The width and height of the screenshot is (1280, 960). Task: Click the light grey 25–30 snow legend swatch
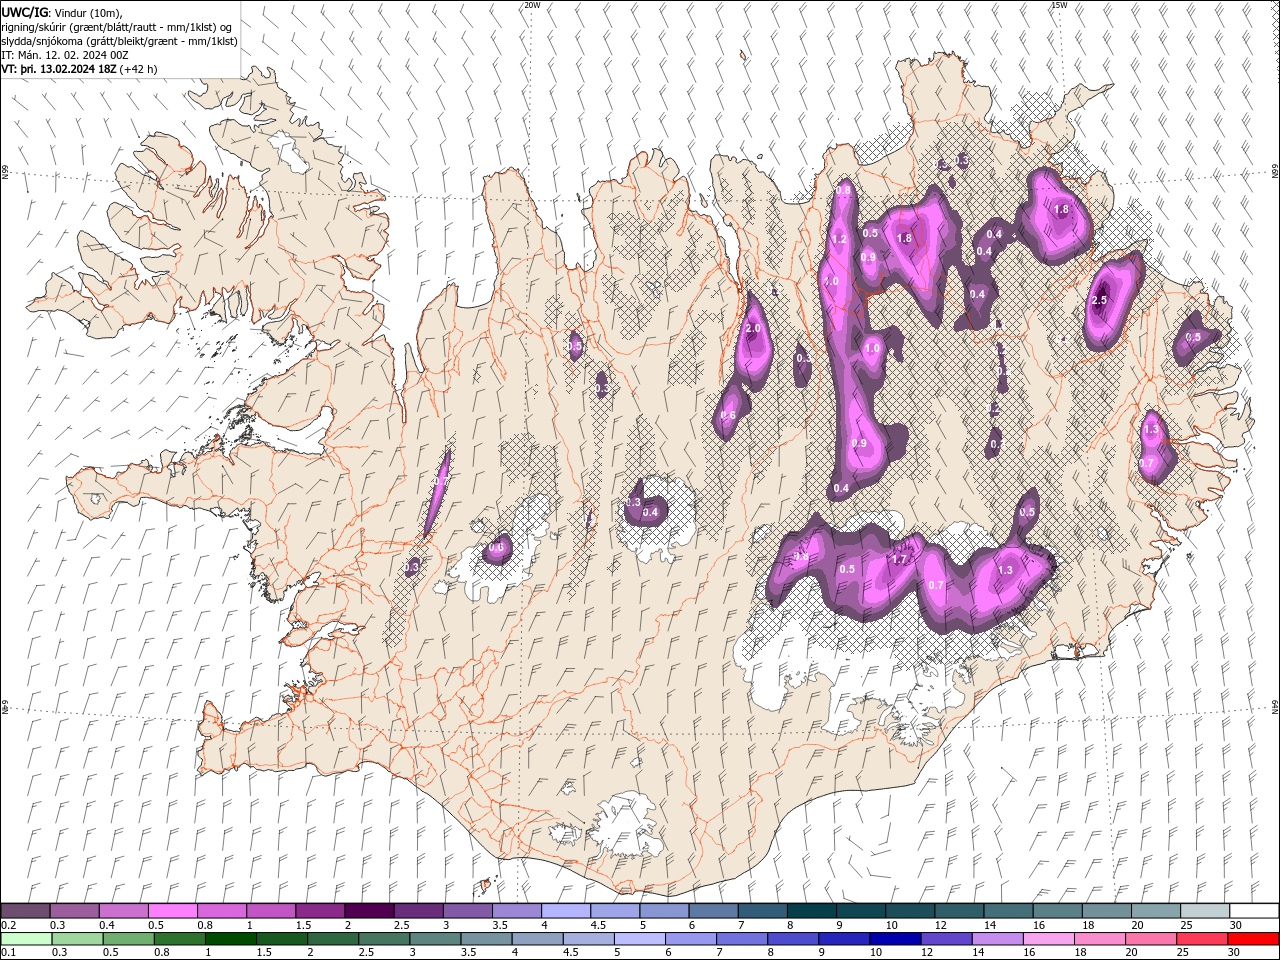click(x=1204, y=911)
